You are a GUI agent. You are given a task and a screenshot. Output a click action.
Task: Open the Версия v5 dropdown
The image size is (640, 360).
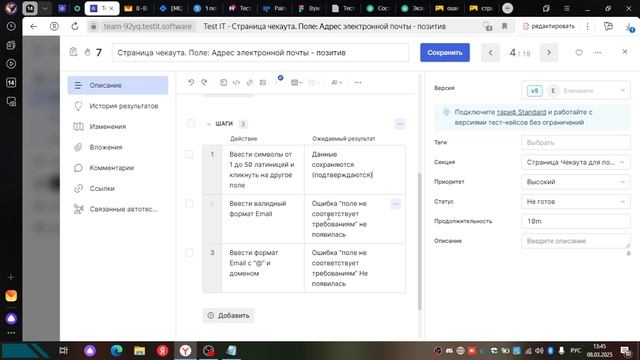coord(576,90)
